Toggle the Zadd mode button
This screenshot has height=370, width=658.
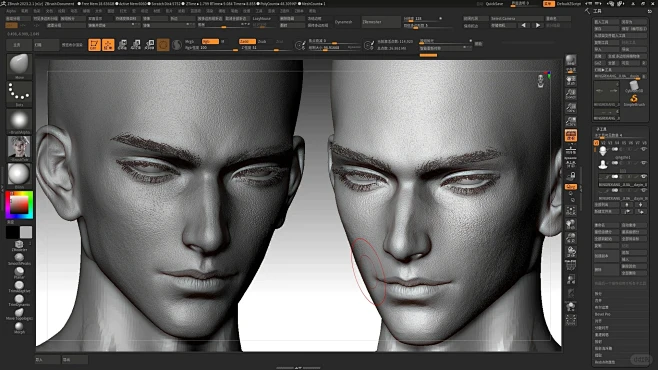point(247,42)
